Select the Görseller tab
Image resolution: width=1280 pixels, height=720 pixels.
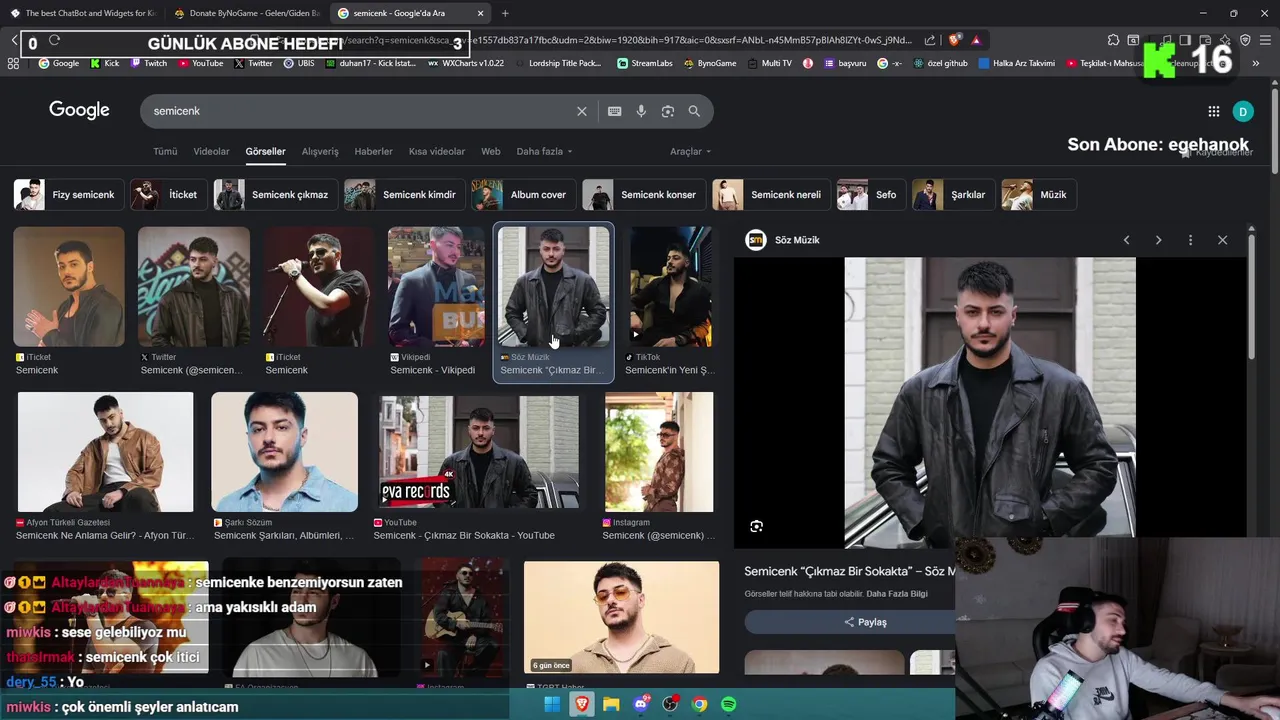pos(266,151)
